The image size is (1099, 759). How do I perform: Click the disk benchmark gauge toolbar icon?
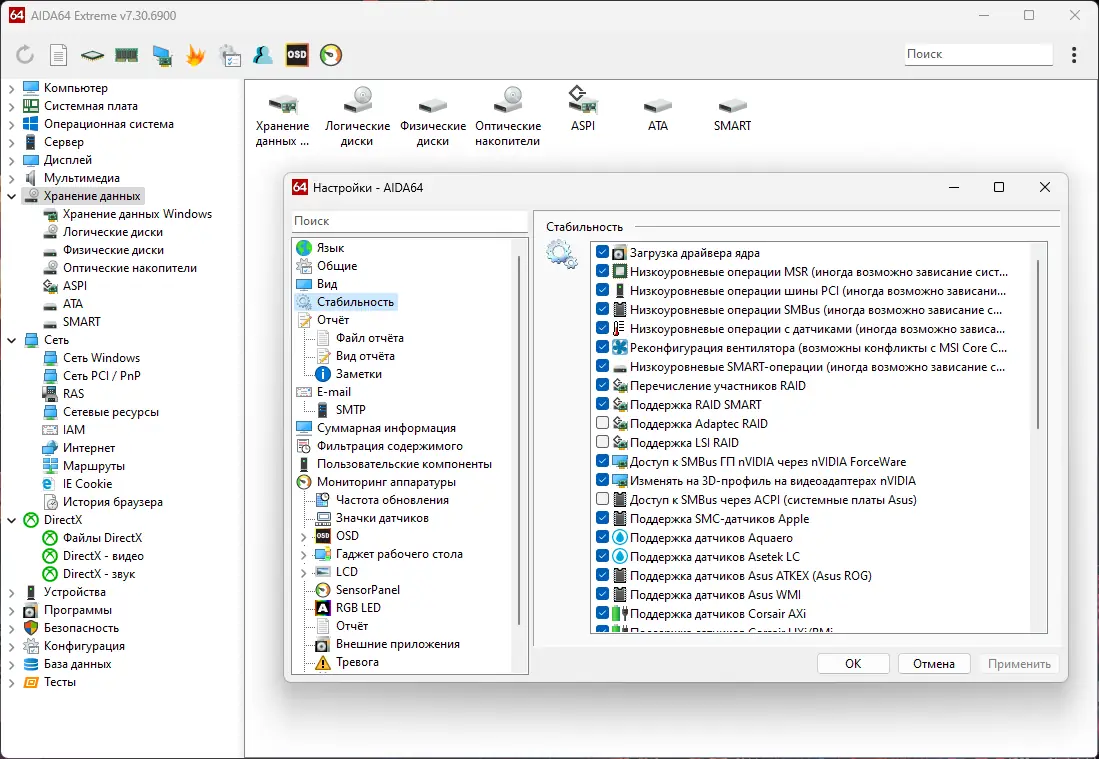(x=330, y=55)
